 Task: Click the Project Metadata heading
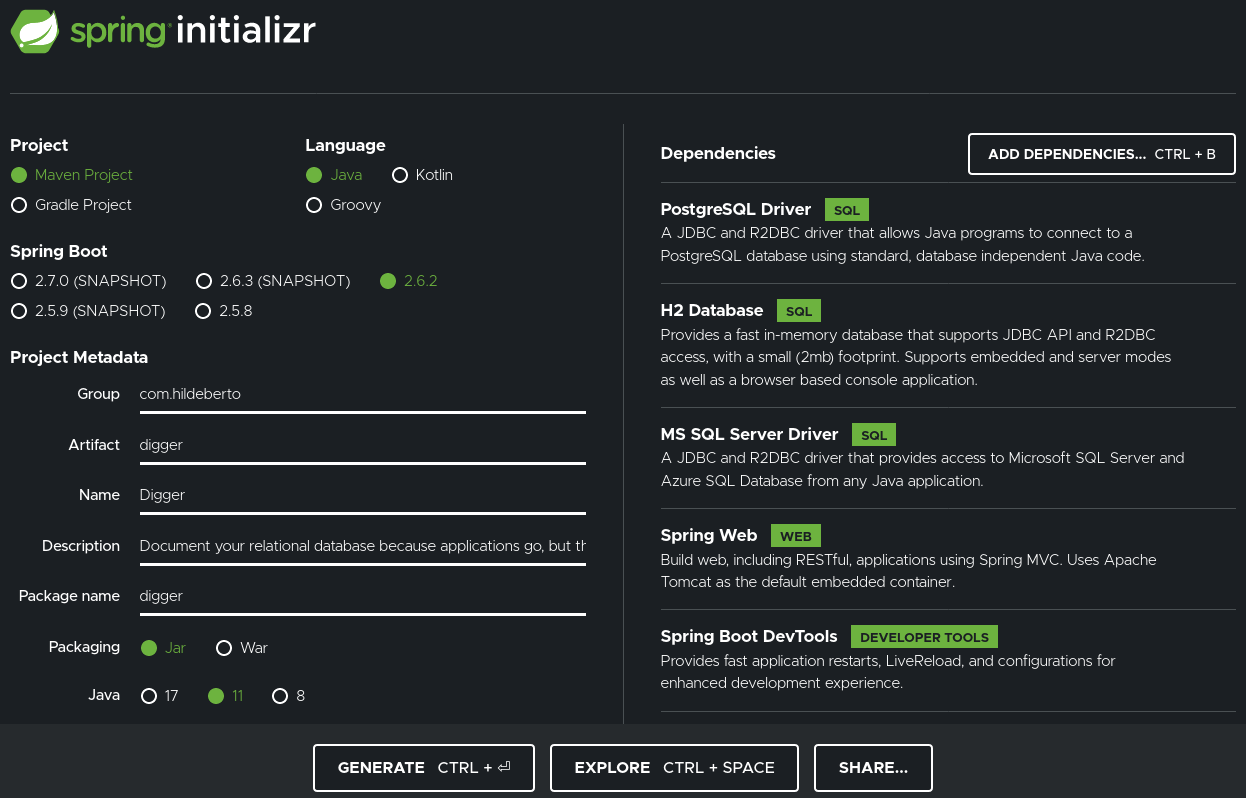point(79,358)
